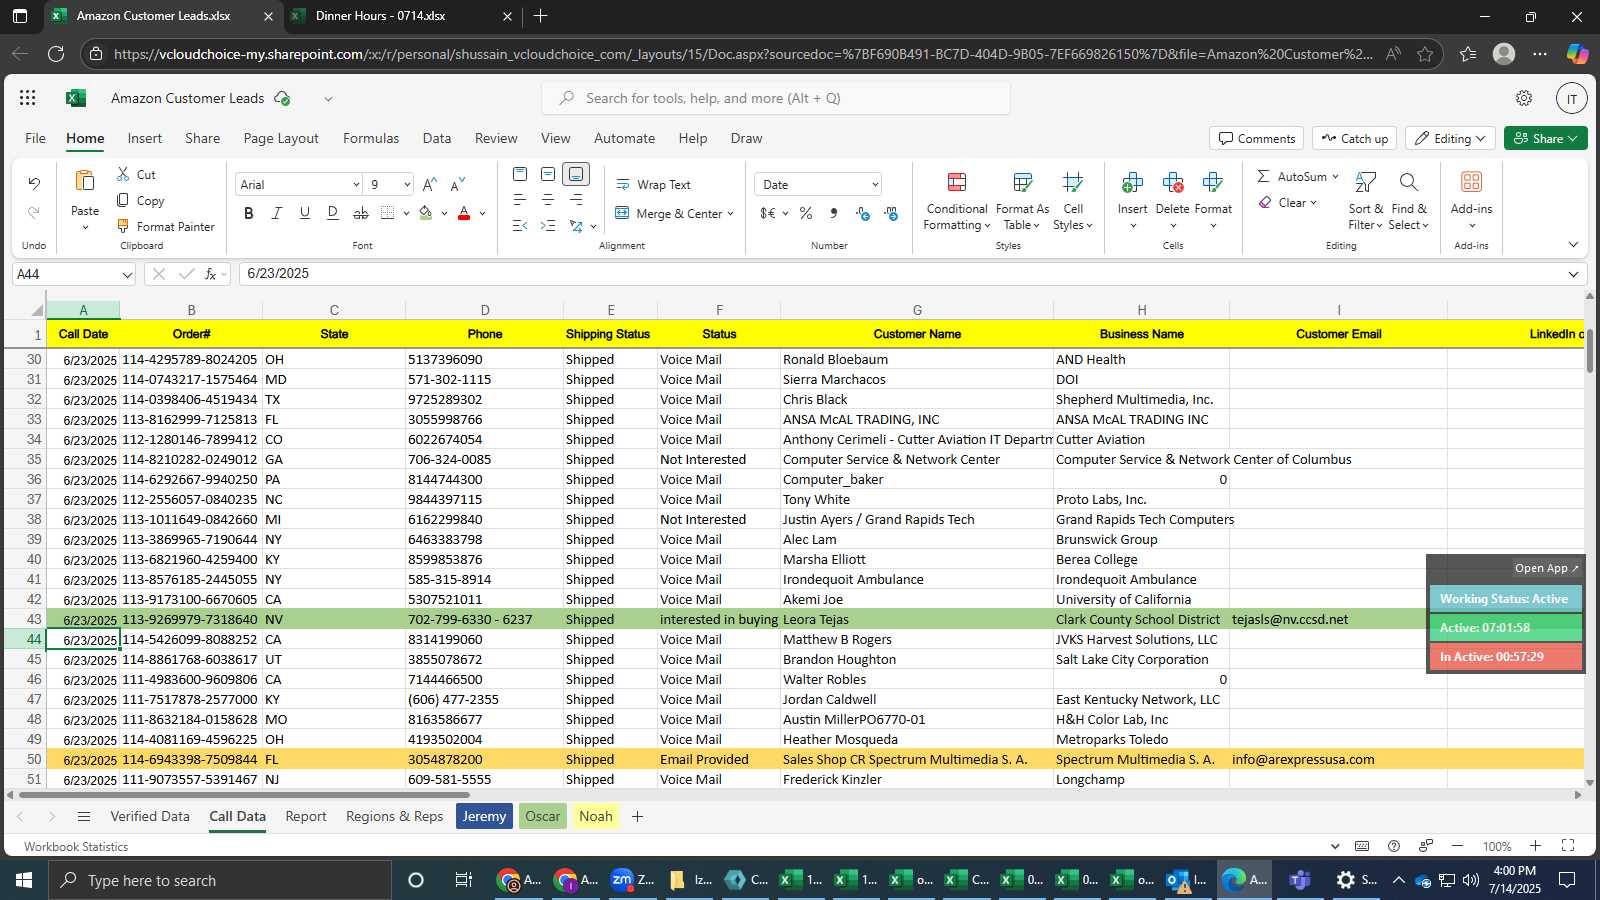Image resolution: width=1600 pixels, height=900 pixels.
Task: Click the Windows Start button
Action: 24,880
